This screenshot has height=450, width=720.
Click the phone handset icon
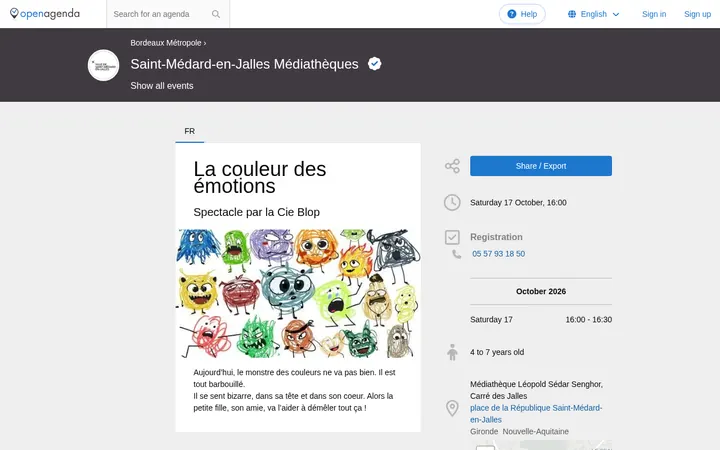click(x=456, y=254)
